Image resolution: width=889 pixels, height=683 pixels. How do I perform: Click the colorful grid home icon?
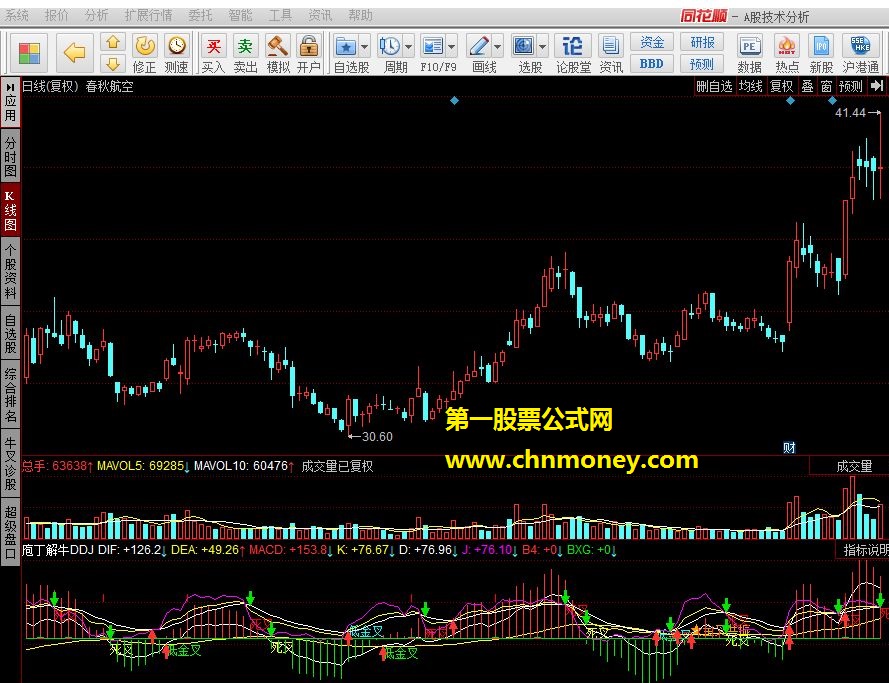click(29, 53)
